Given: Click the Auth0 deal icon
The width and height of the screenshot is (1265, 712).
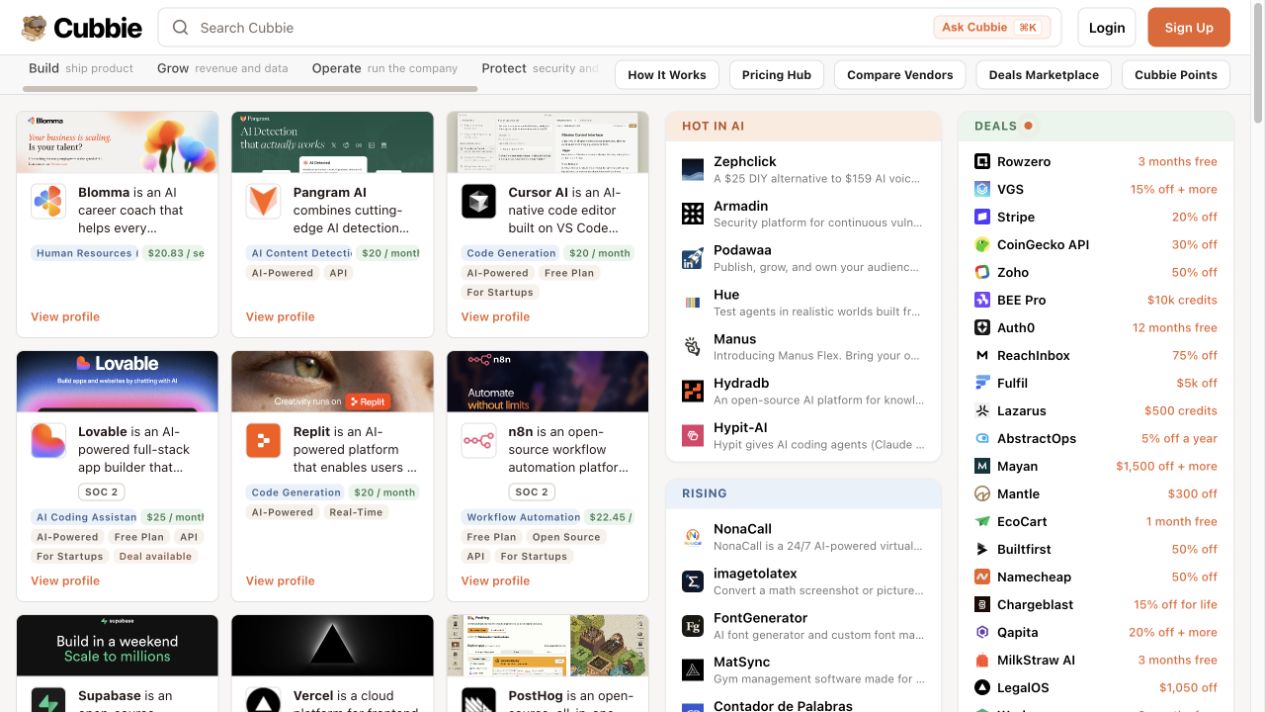Looking at the screenshot, I should tap(982, 327).
